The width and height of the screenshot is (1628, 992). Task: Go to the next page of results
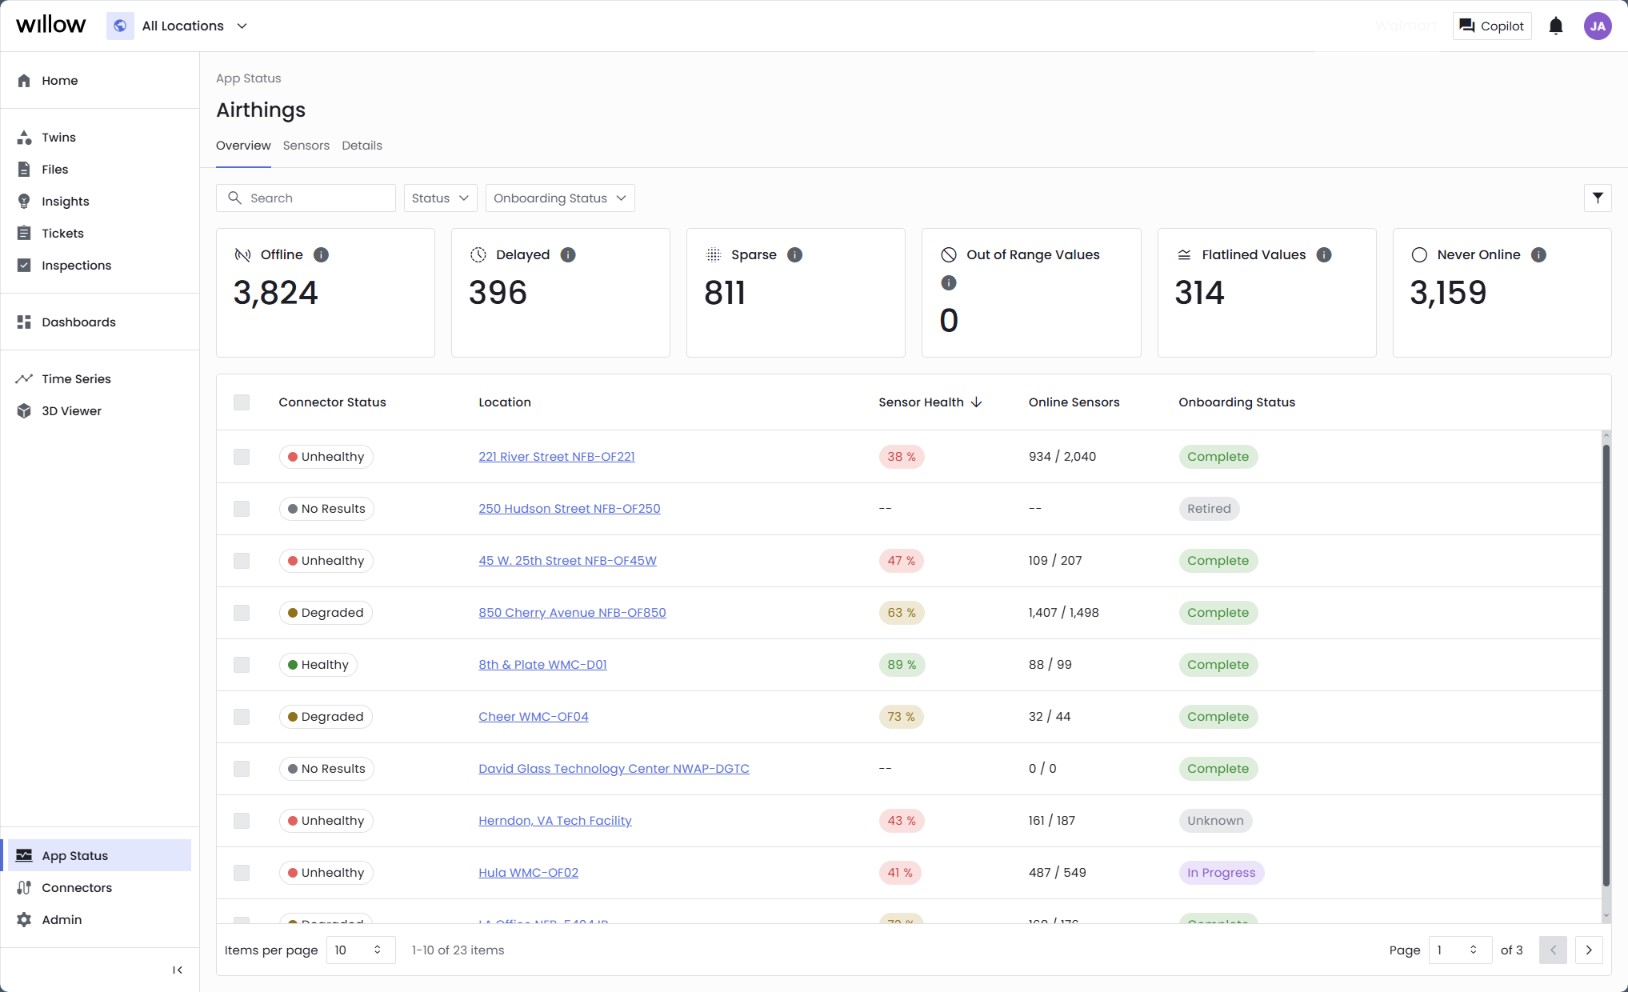[x=1588, y=950]
